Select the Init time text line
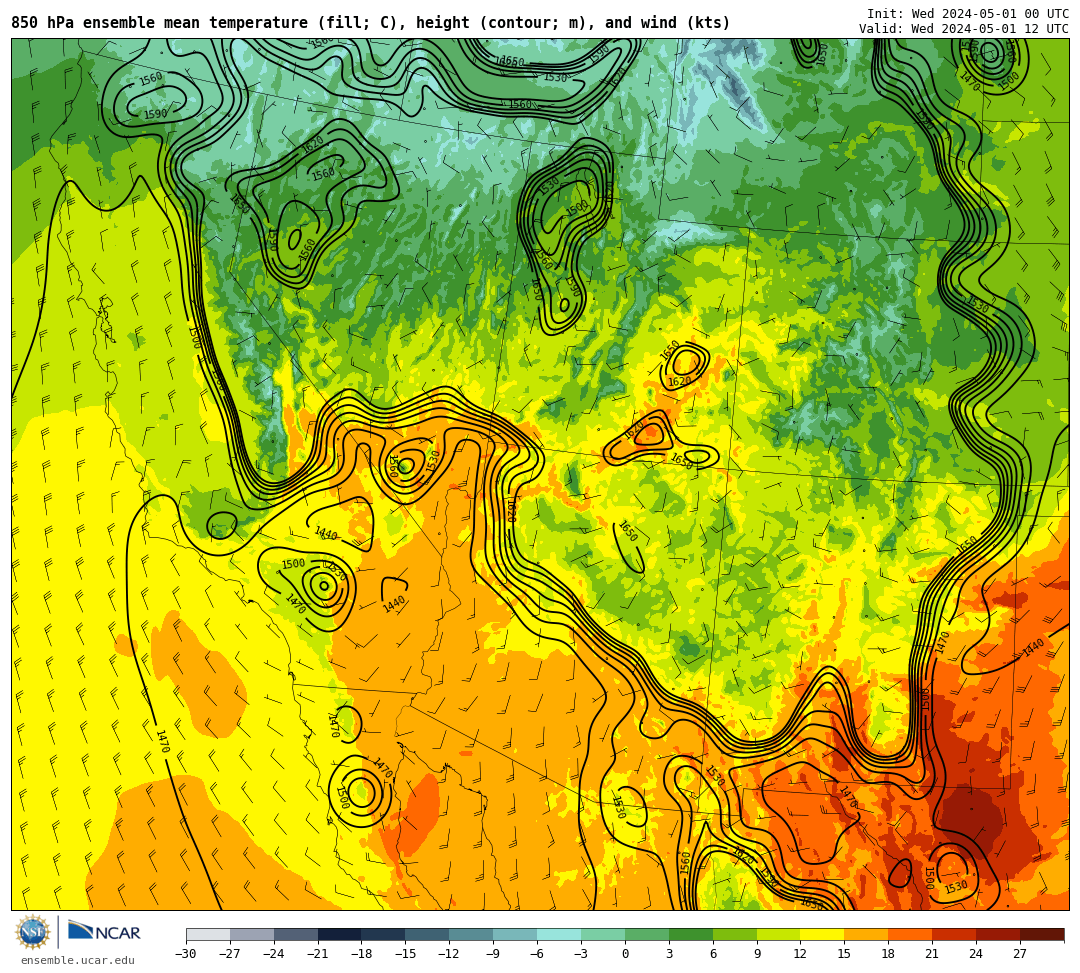This screenshot has height=973, width=1080. coord(968,14)
